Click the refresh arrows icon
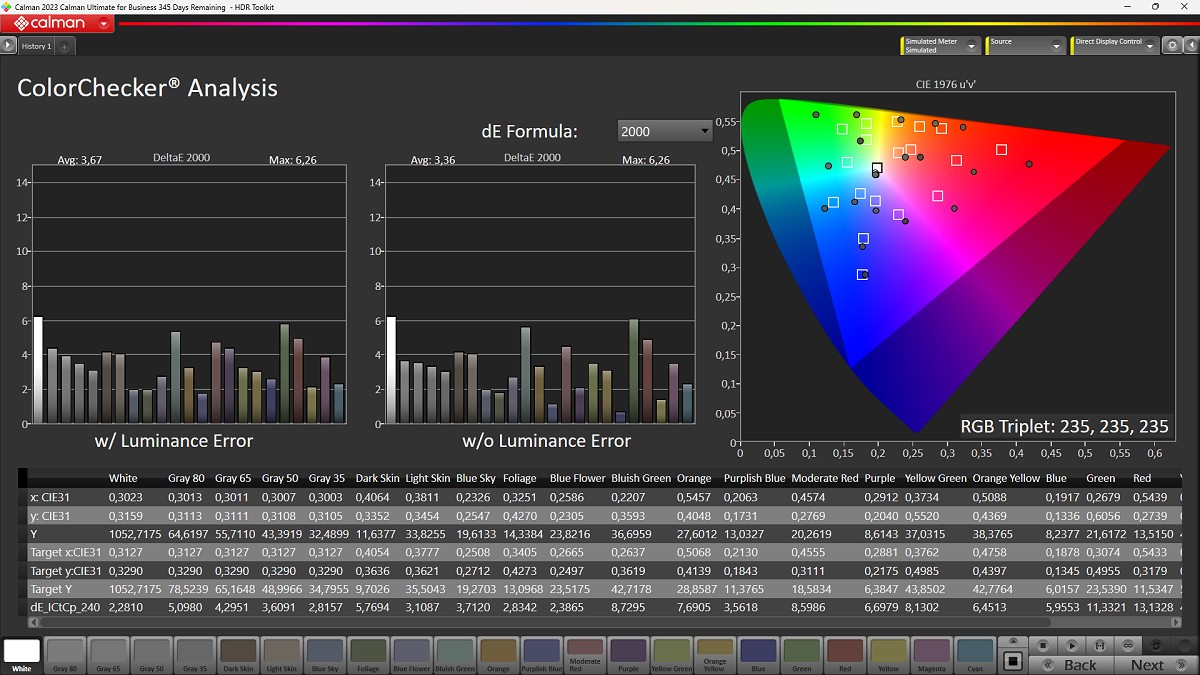1200x675 pixels. point(1157,645)
